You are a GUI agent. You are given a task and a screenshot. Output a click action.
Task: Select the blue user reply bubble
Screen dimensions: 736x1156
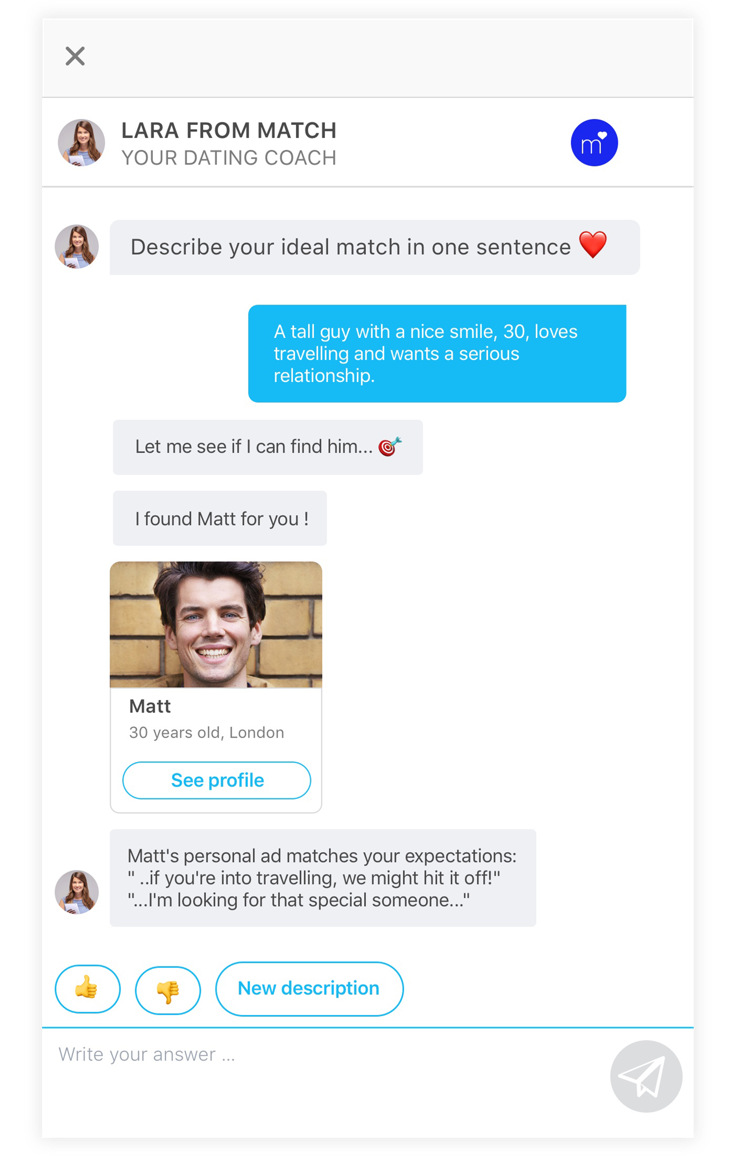[x=437, y=354]
